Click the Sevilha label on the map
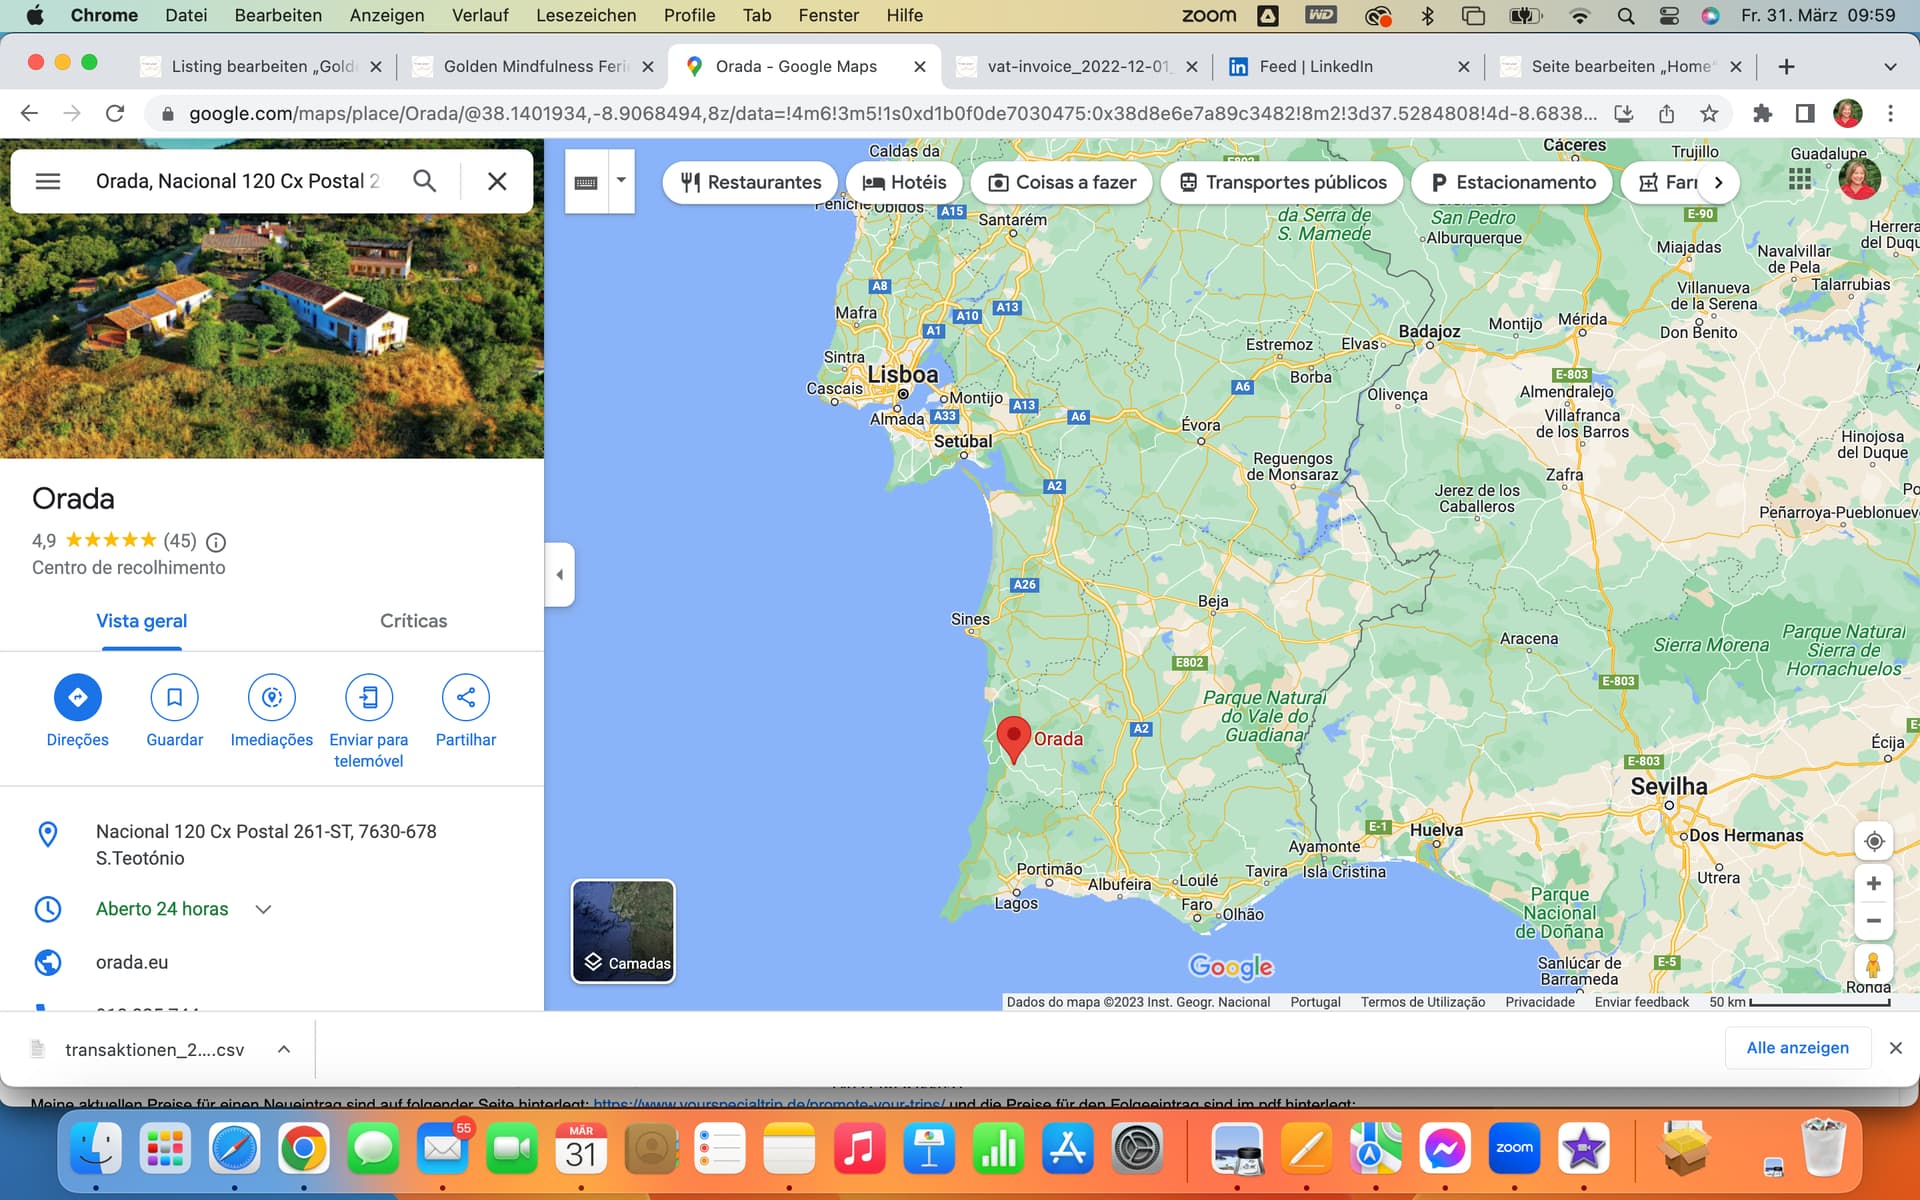The width and height of the screenshot is (1920, 1200). (1669, 787)
